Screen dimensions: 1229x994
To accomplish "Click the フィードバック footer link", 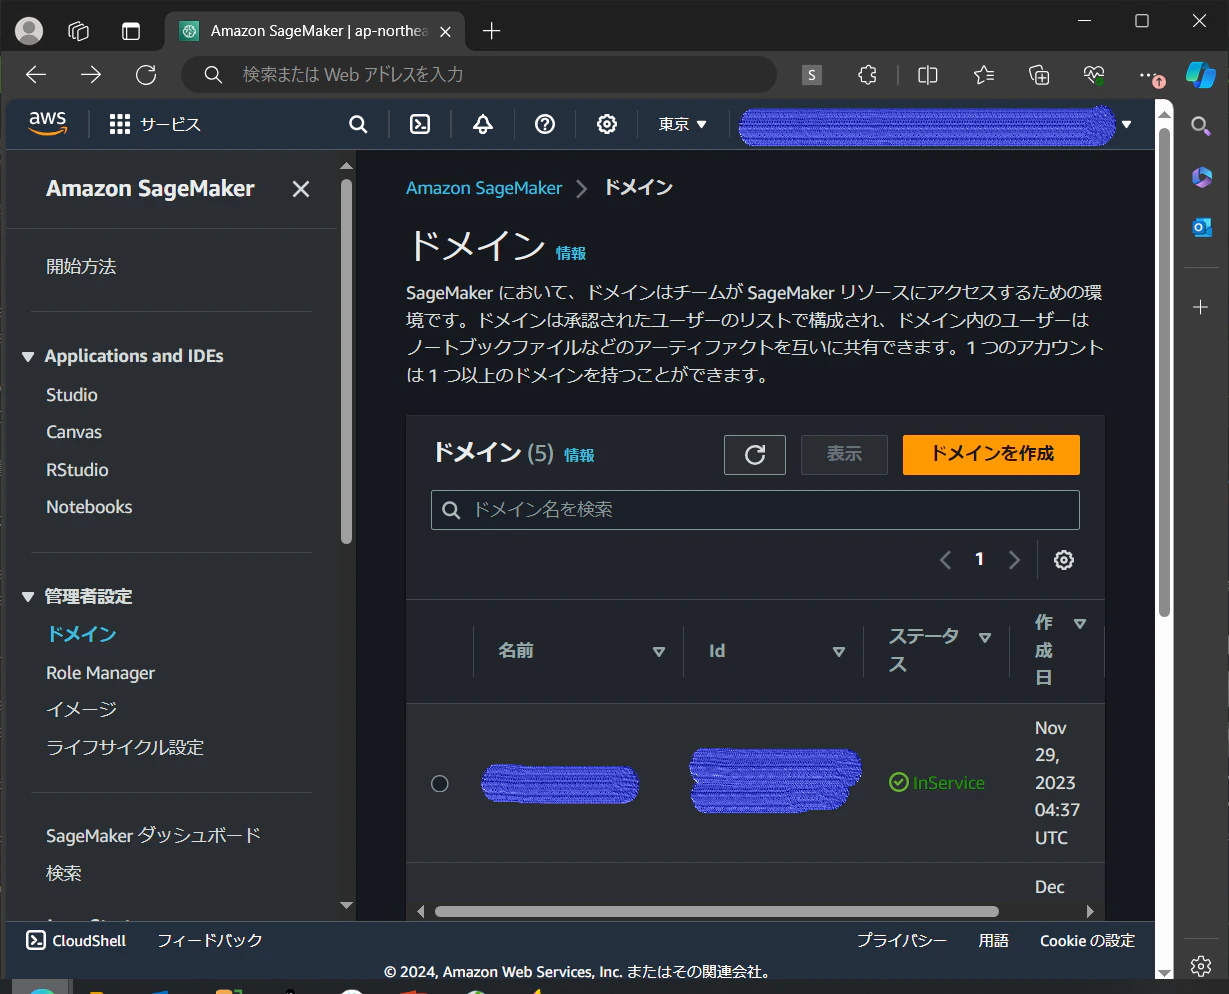I will pos(209,940).
